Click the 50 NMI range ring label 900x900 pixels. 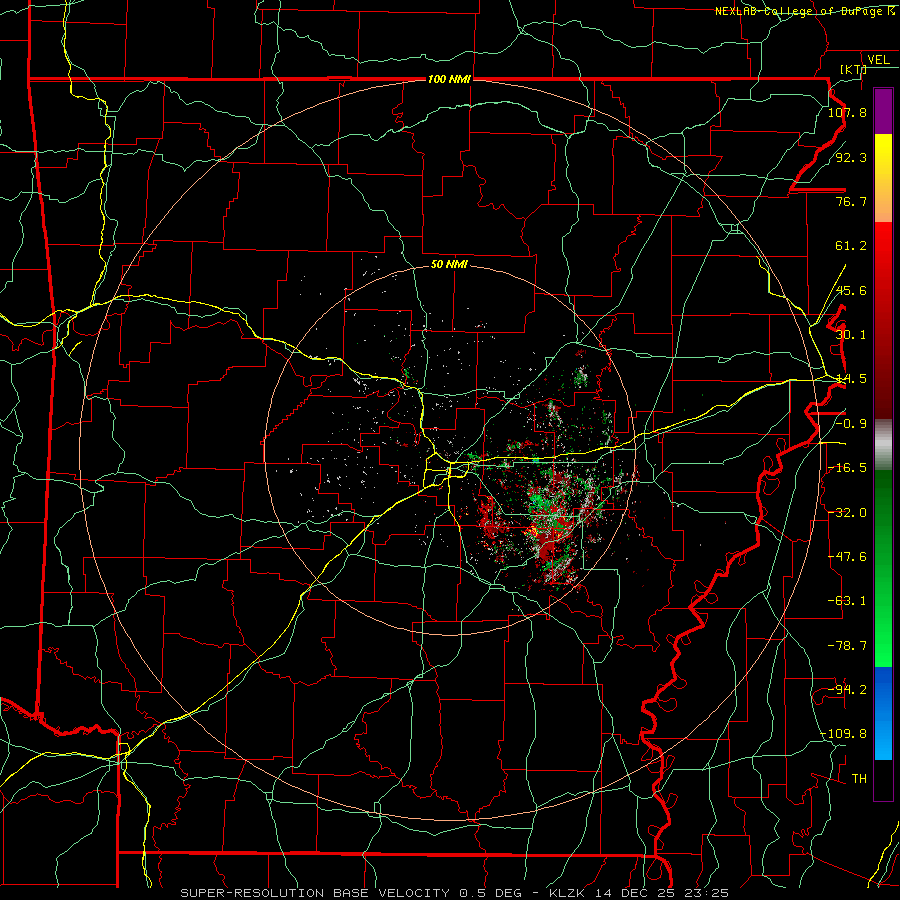pyautogui.click(x=449, y=264)
